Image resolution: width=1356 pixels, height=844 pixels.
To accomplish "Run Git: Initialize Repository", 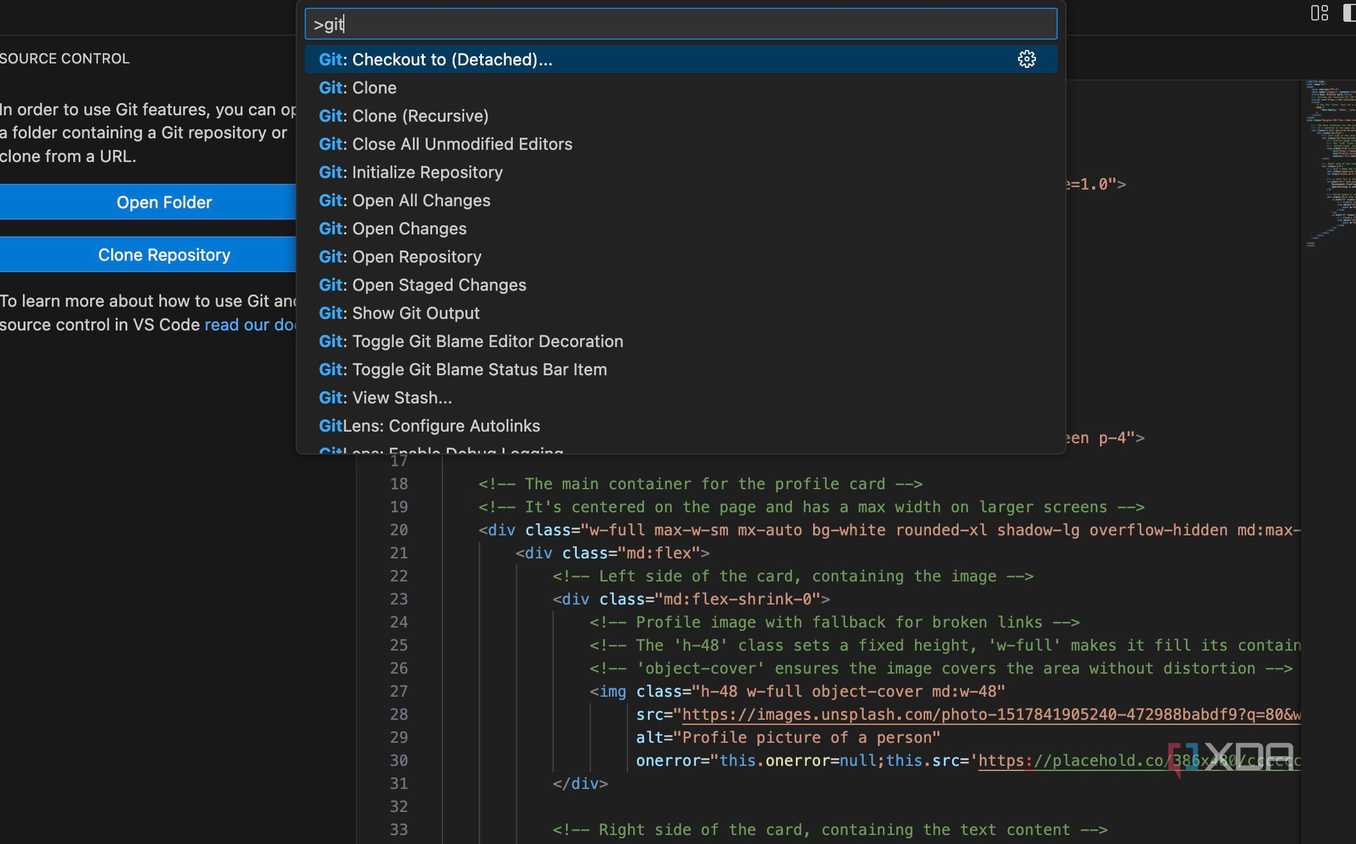I will click(x=681, y=172).
